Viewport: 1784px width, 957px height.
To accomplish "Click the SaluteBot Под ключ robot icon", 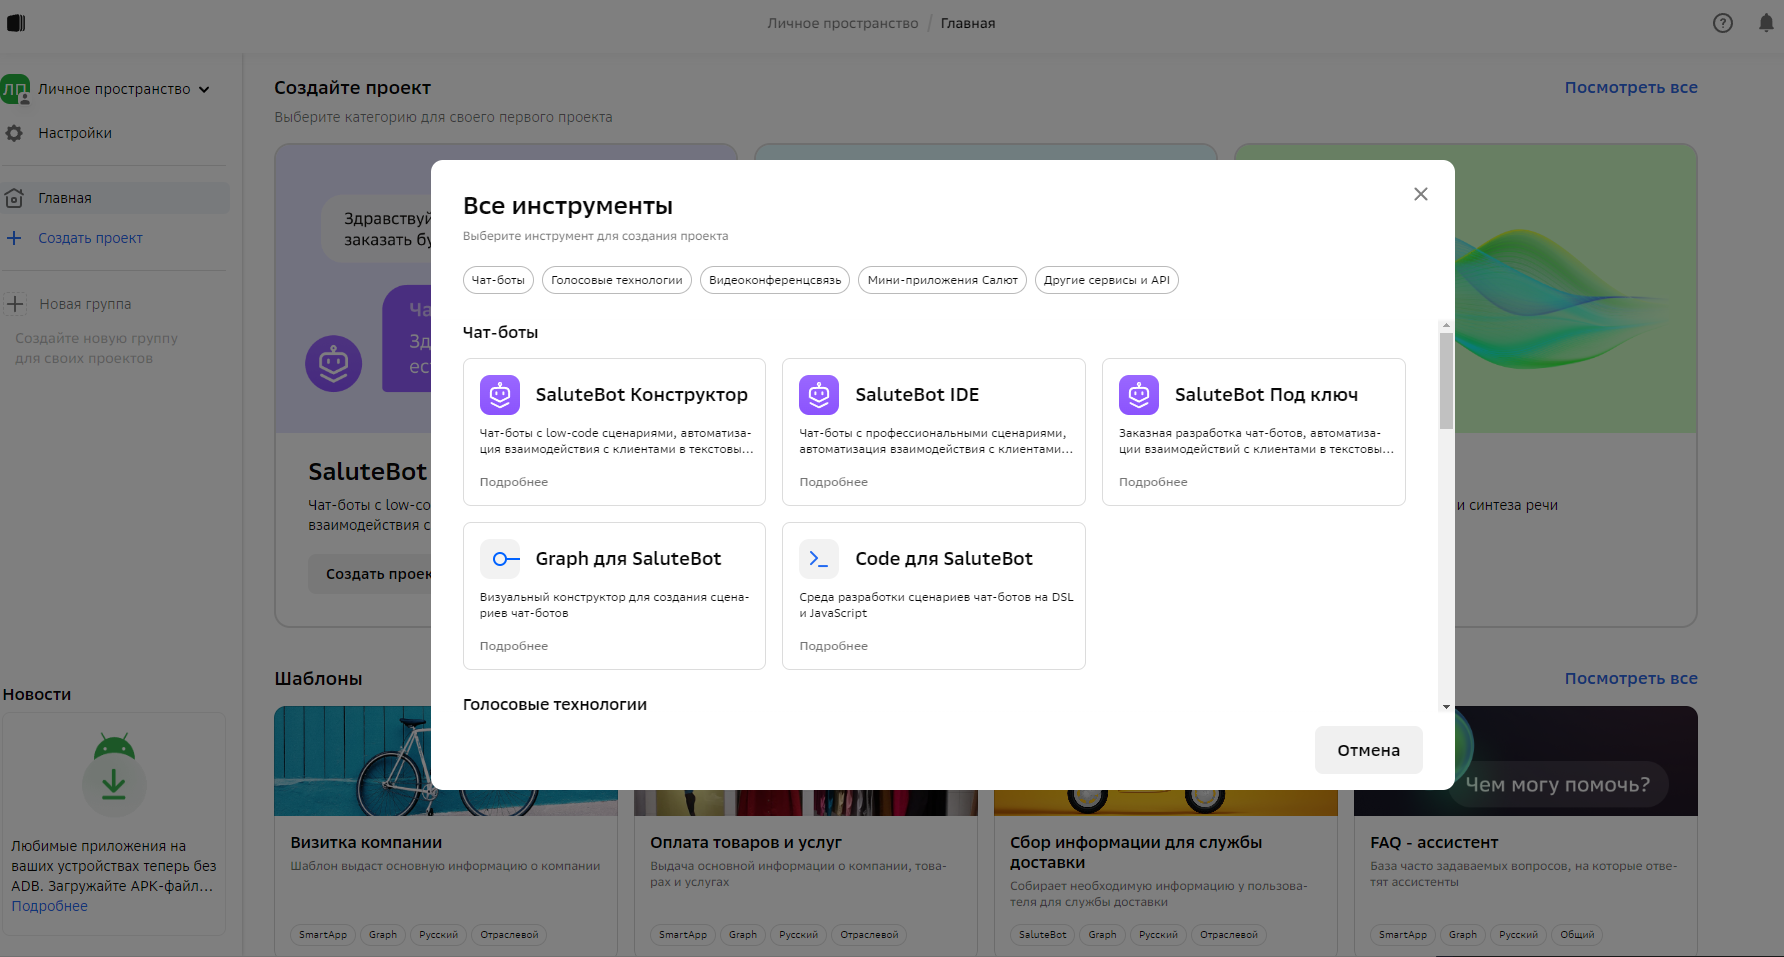I will 1139,395.
